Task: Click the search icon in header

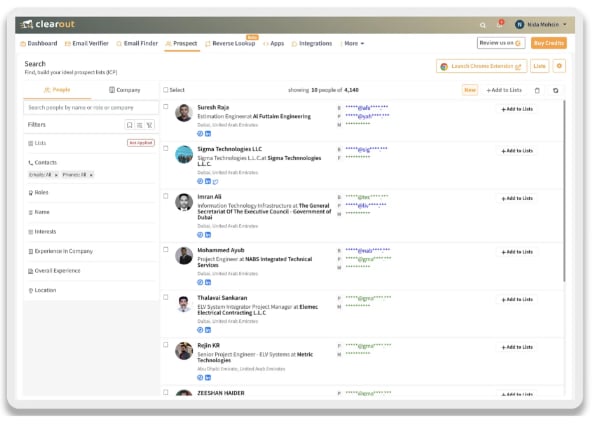Action: [x=483, y=25]
